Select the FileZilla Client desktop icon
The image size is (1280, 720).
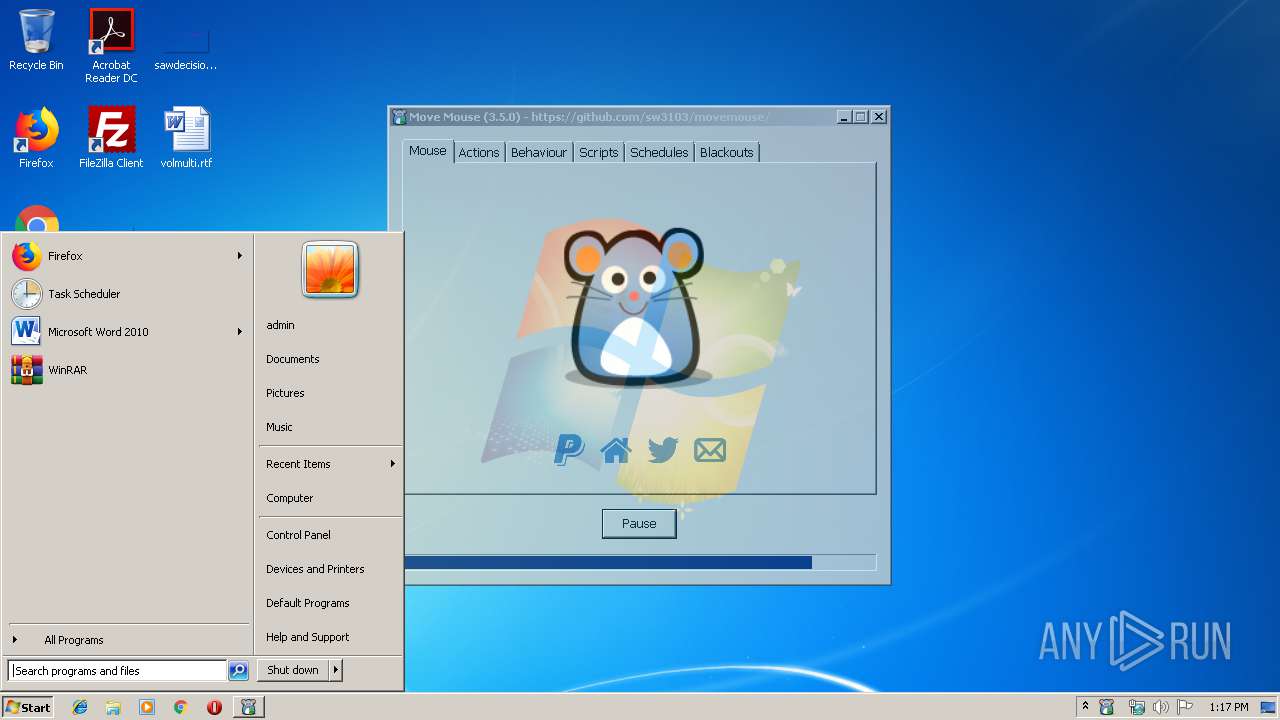coord(111,138)
